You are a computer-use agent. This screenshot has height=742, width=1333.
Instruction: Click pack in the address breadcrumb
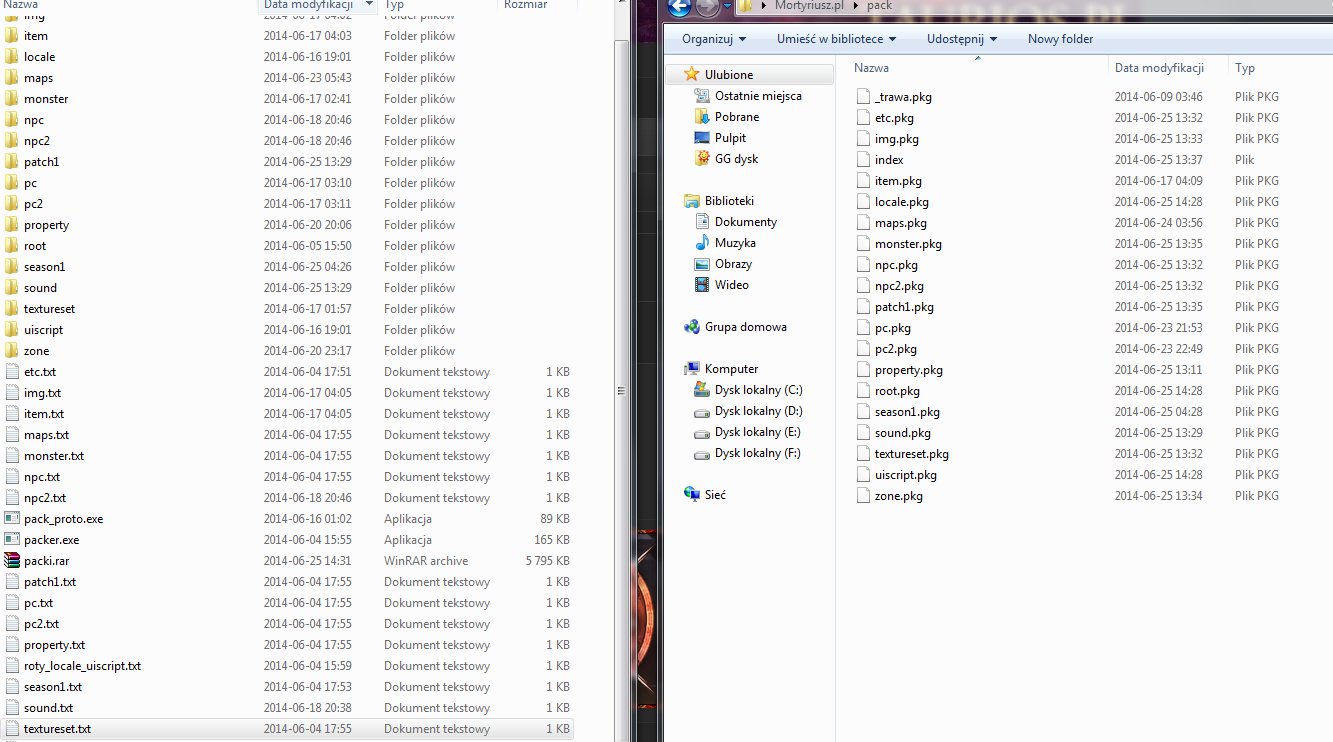click(879, 6)
